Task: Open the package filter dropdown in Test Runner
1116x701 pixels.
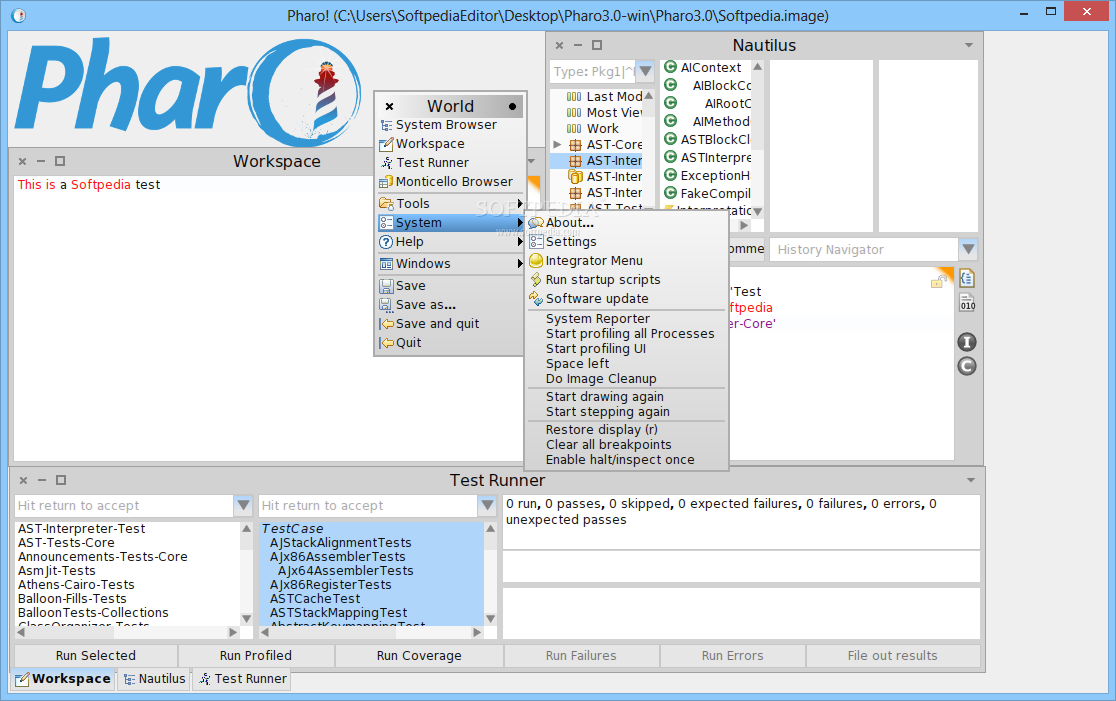Action: [243, 506]
